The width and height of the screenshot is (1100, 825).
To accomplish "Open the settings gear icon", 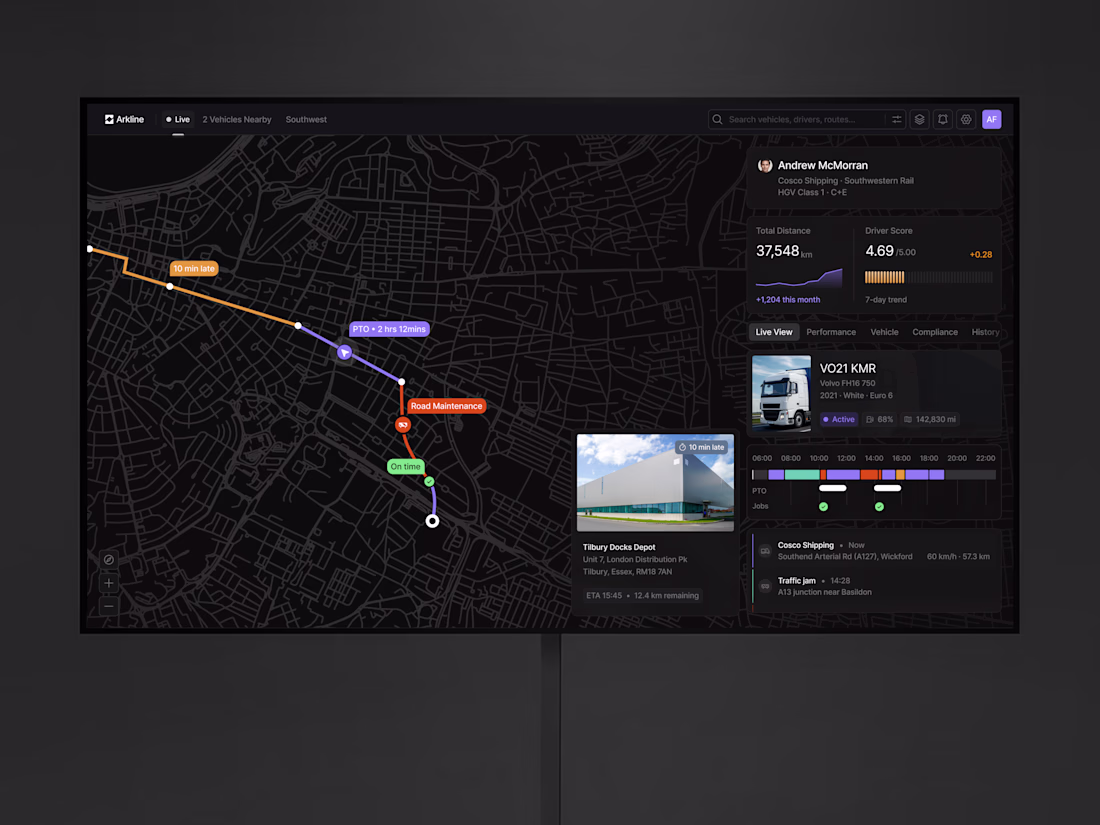I will [x=966, y=119].
